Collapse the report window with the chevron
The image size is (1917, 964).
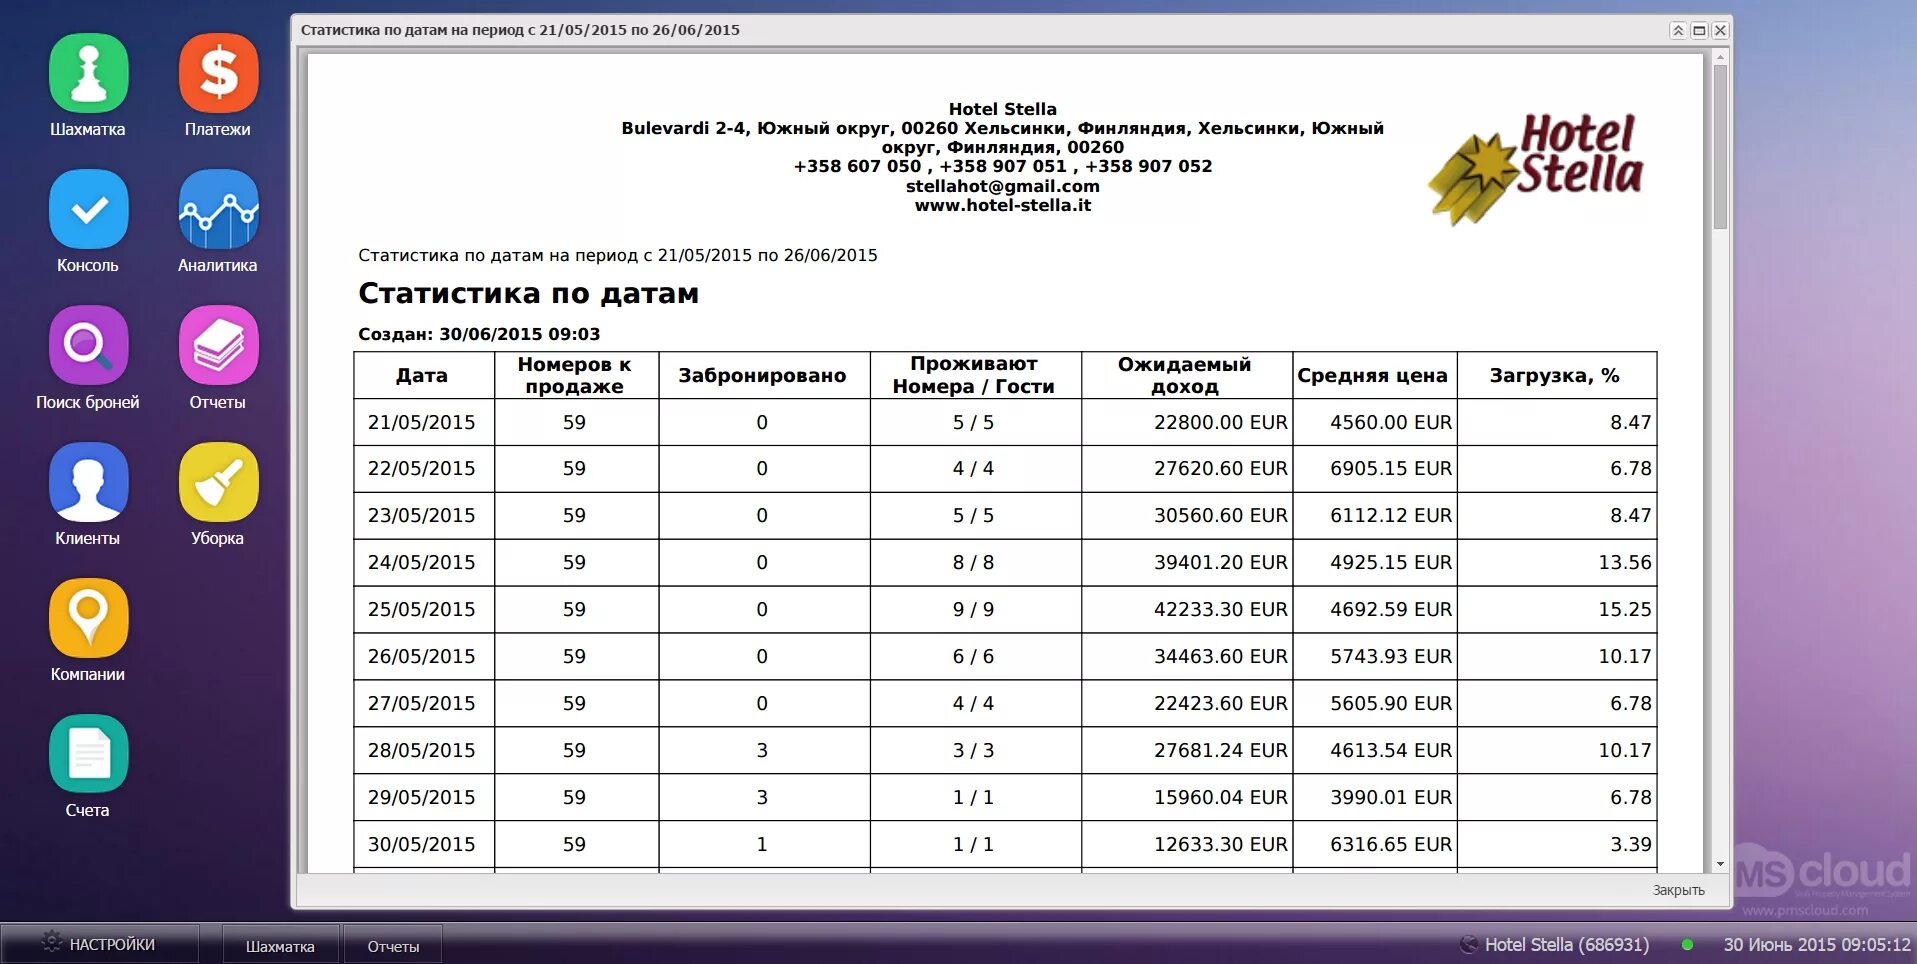click(1677, 30)
